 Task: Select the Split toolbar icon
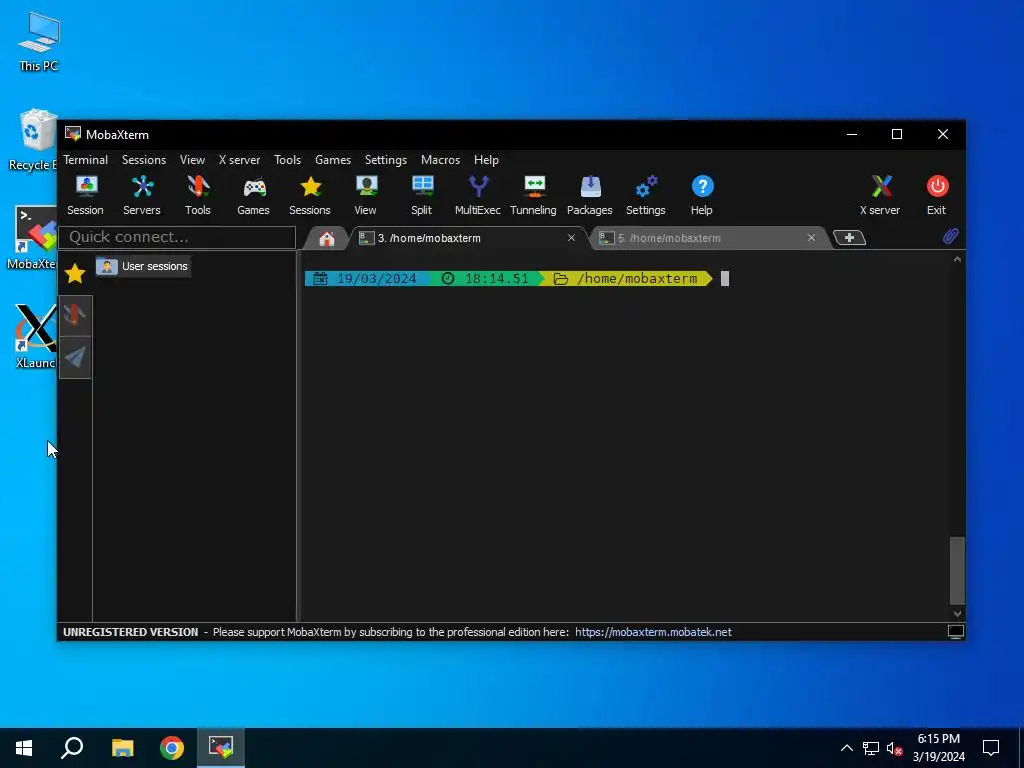coord(422,195)
